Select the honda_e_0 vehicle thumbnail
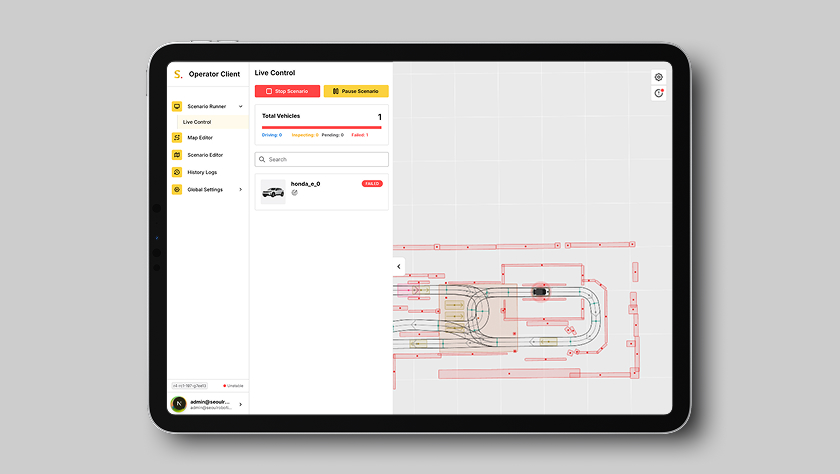The width and height of the screenshot is (840, 474). 272,191
